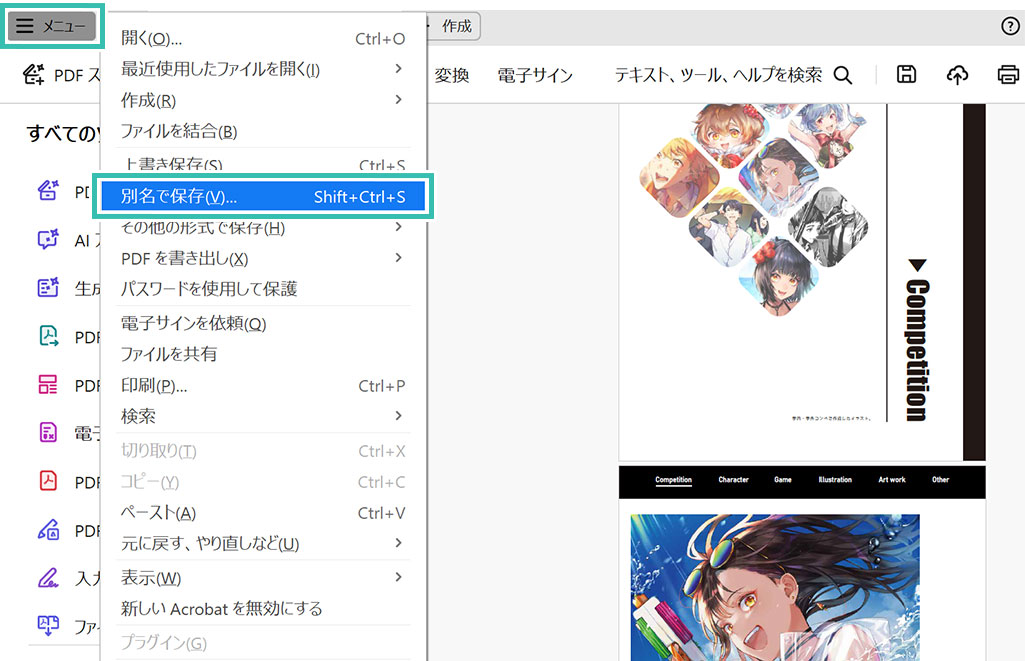
Task: Choose 印刷 from the menu
Action: click(x=154, y=386)
